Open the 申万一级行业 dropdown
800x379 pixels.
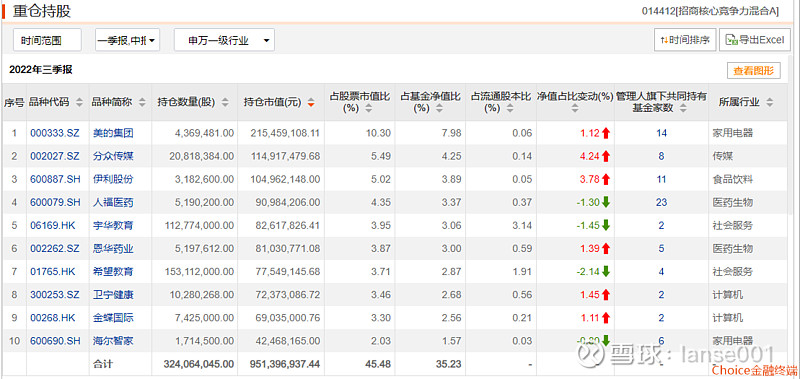coord(224,40)
